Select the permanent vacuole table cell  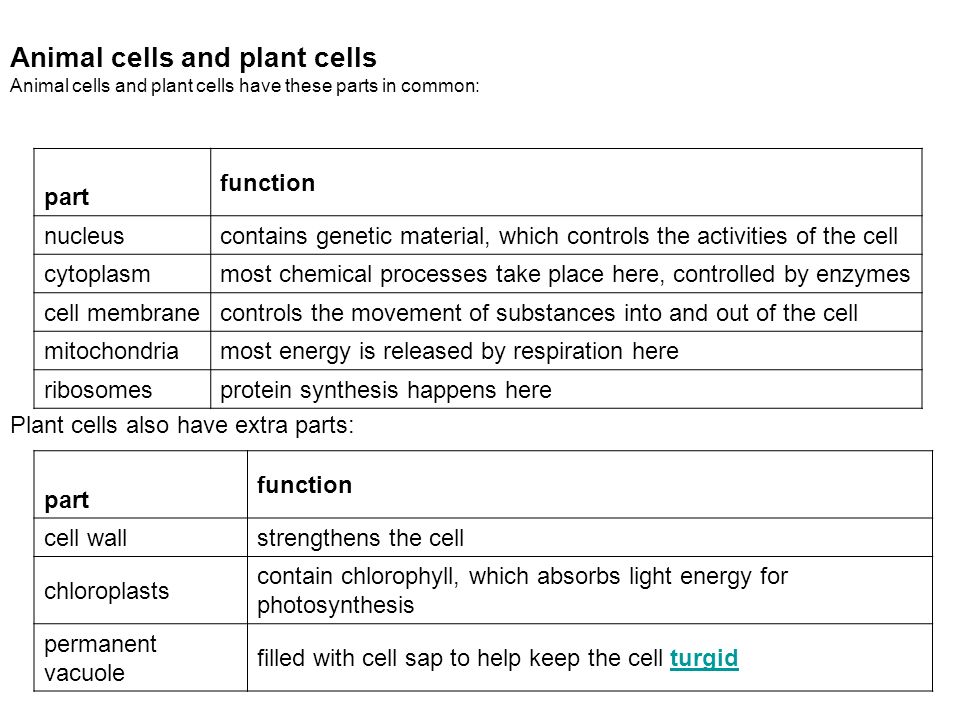(141, 658)
